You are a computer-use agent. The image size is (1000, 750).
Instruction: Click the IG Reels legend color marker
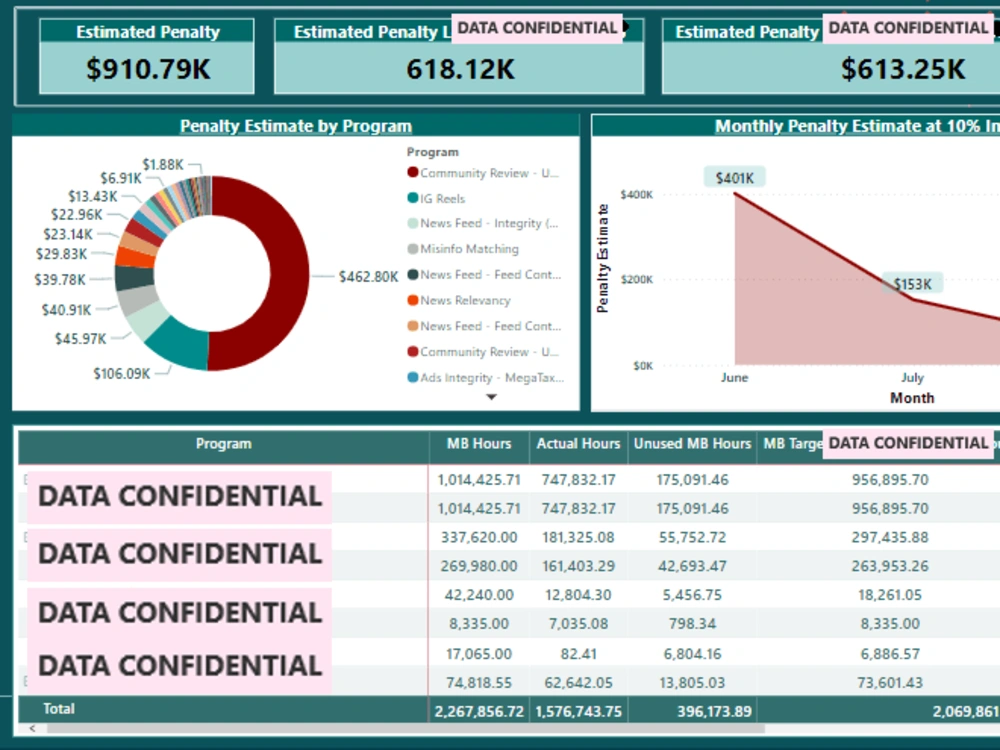pos(412,197)
